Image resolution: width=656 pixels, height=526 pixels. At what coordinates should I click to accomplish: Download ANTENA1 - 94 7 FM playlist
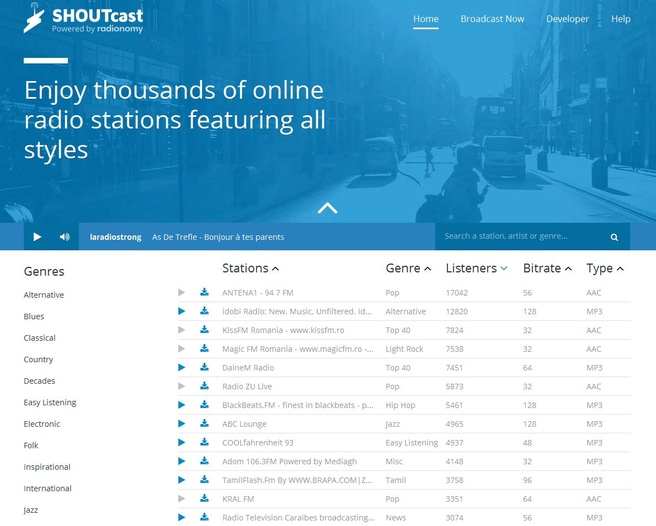(204, 292)
